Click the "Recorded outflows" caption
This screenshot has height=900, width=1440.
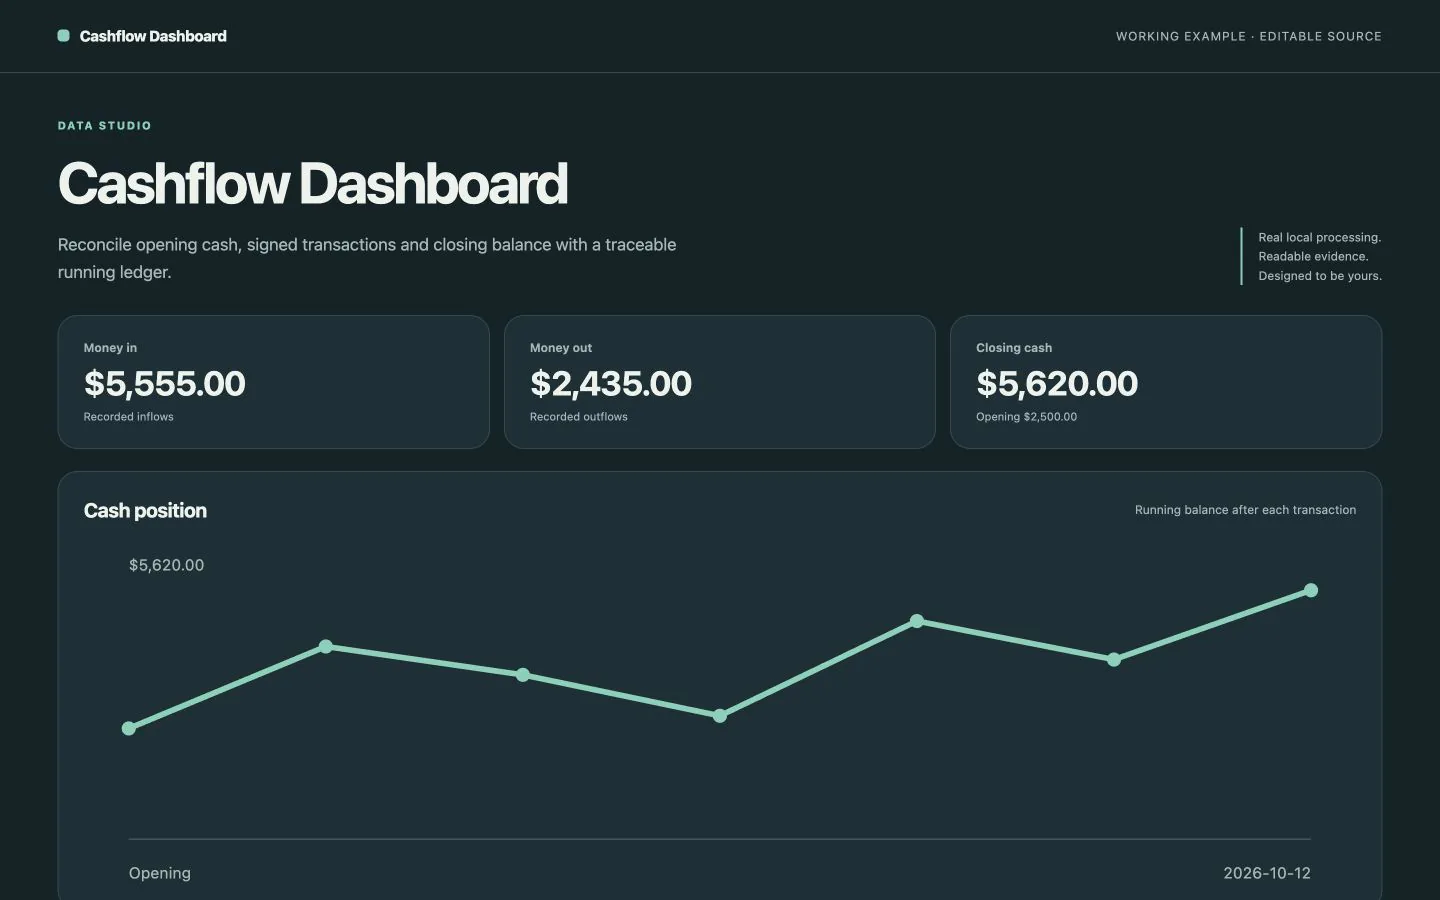[579, 417]
